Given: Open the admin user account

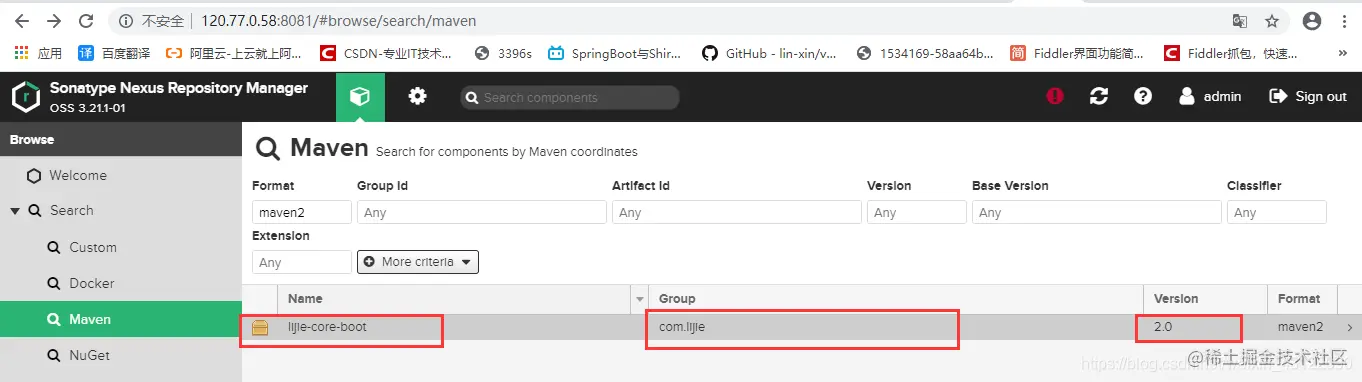Looking at the screenshot, I should pyautogui.click(x=1210, y=97).
